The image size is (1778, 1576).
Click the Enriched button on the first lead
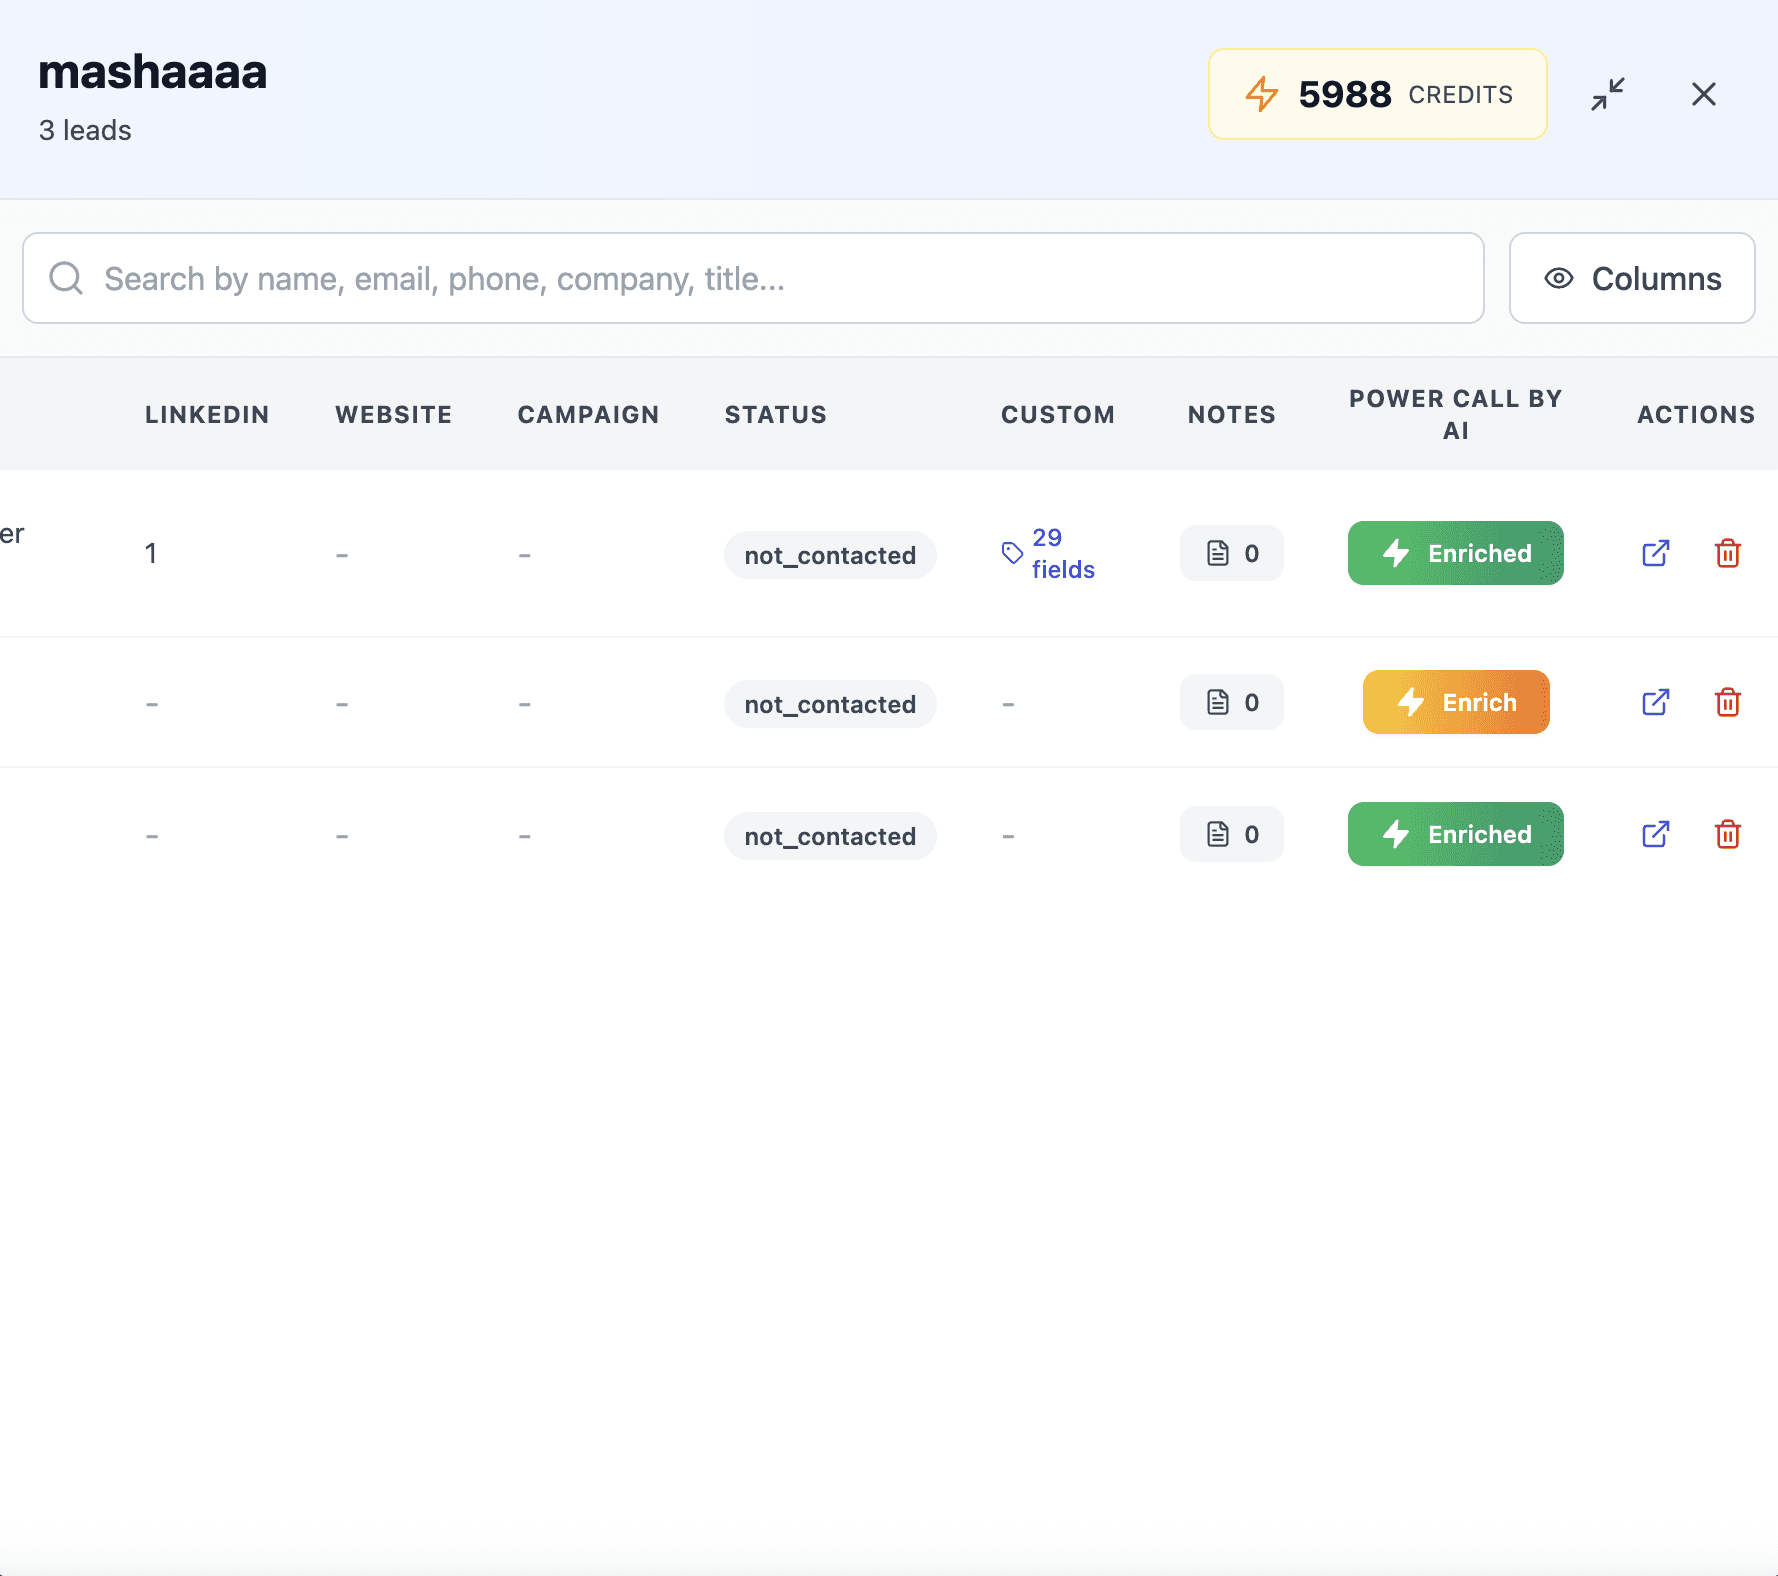pos(1455,553)
